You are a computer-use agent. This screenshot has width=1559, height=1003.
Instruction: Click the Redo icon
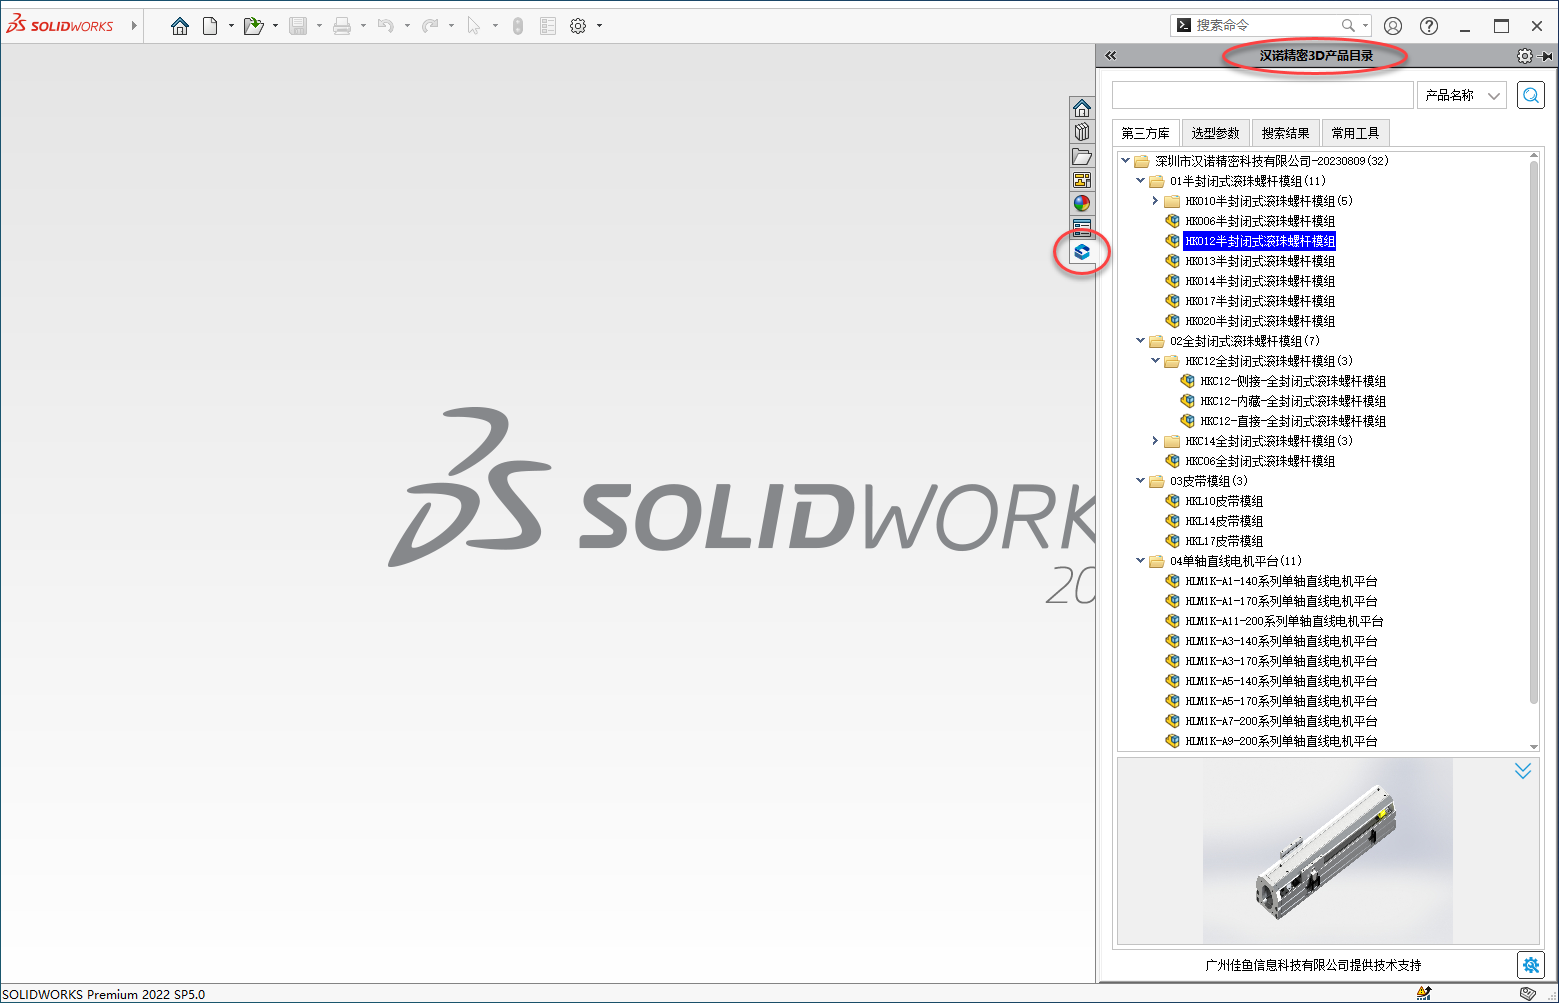point(430,26)
